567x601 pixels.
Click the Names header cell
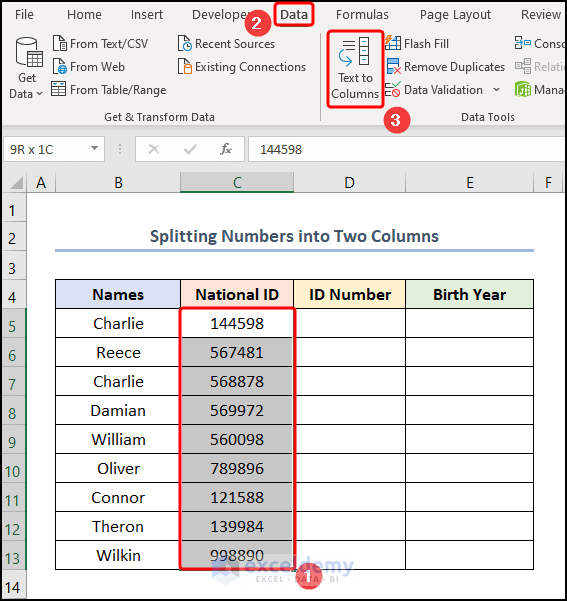pos(118,294)
